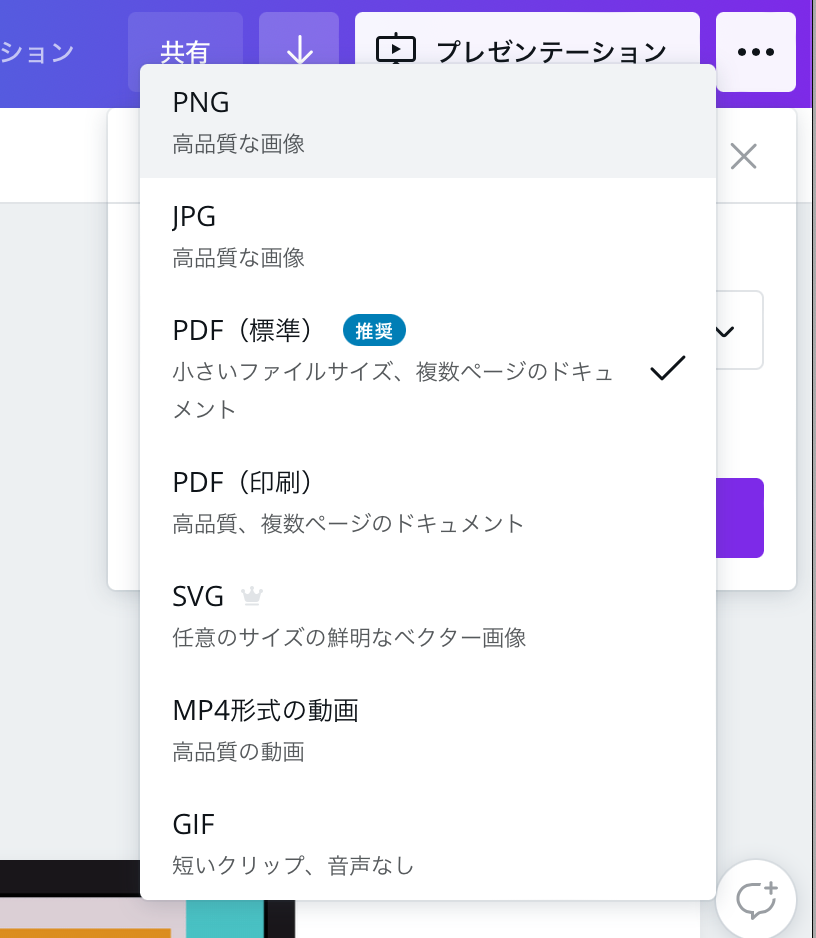The height and width of the screenshot is (938, 816).
Task: Open the three-dot more options menu
Action: (x=756, y=51)
